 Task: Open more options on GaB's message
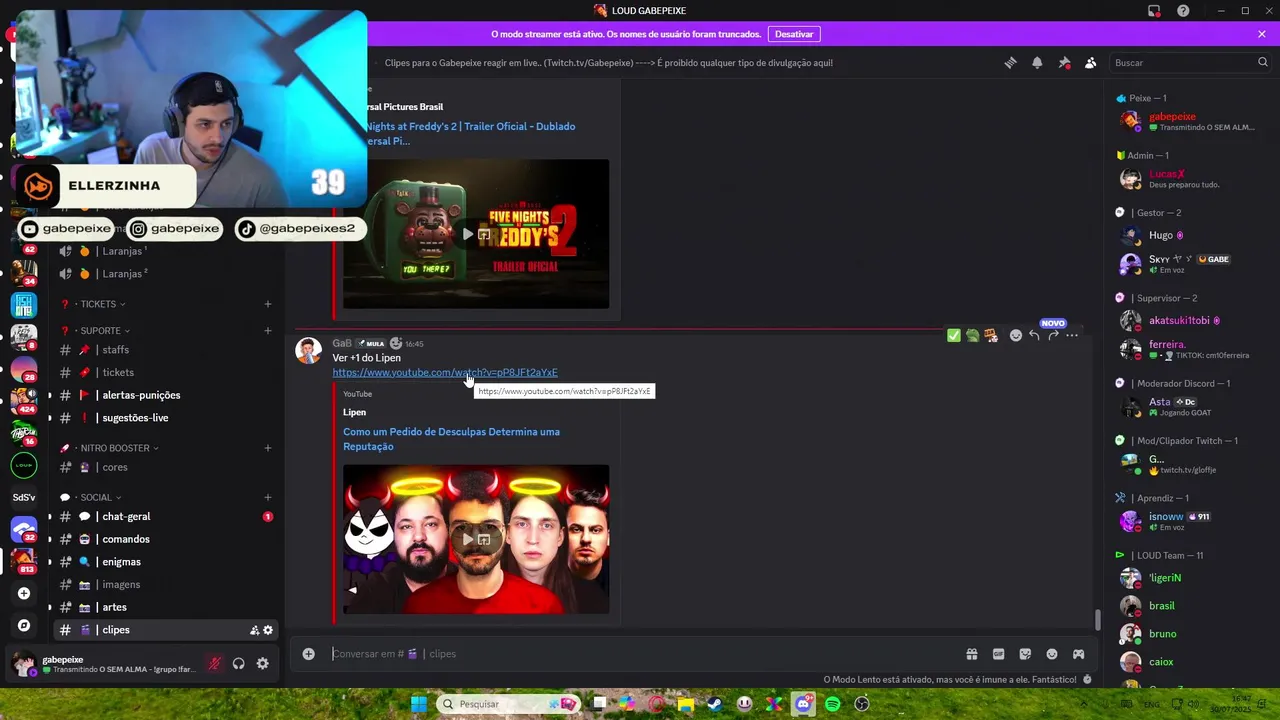pos(1072,336)
